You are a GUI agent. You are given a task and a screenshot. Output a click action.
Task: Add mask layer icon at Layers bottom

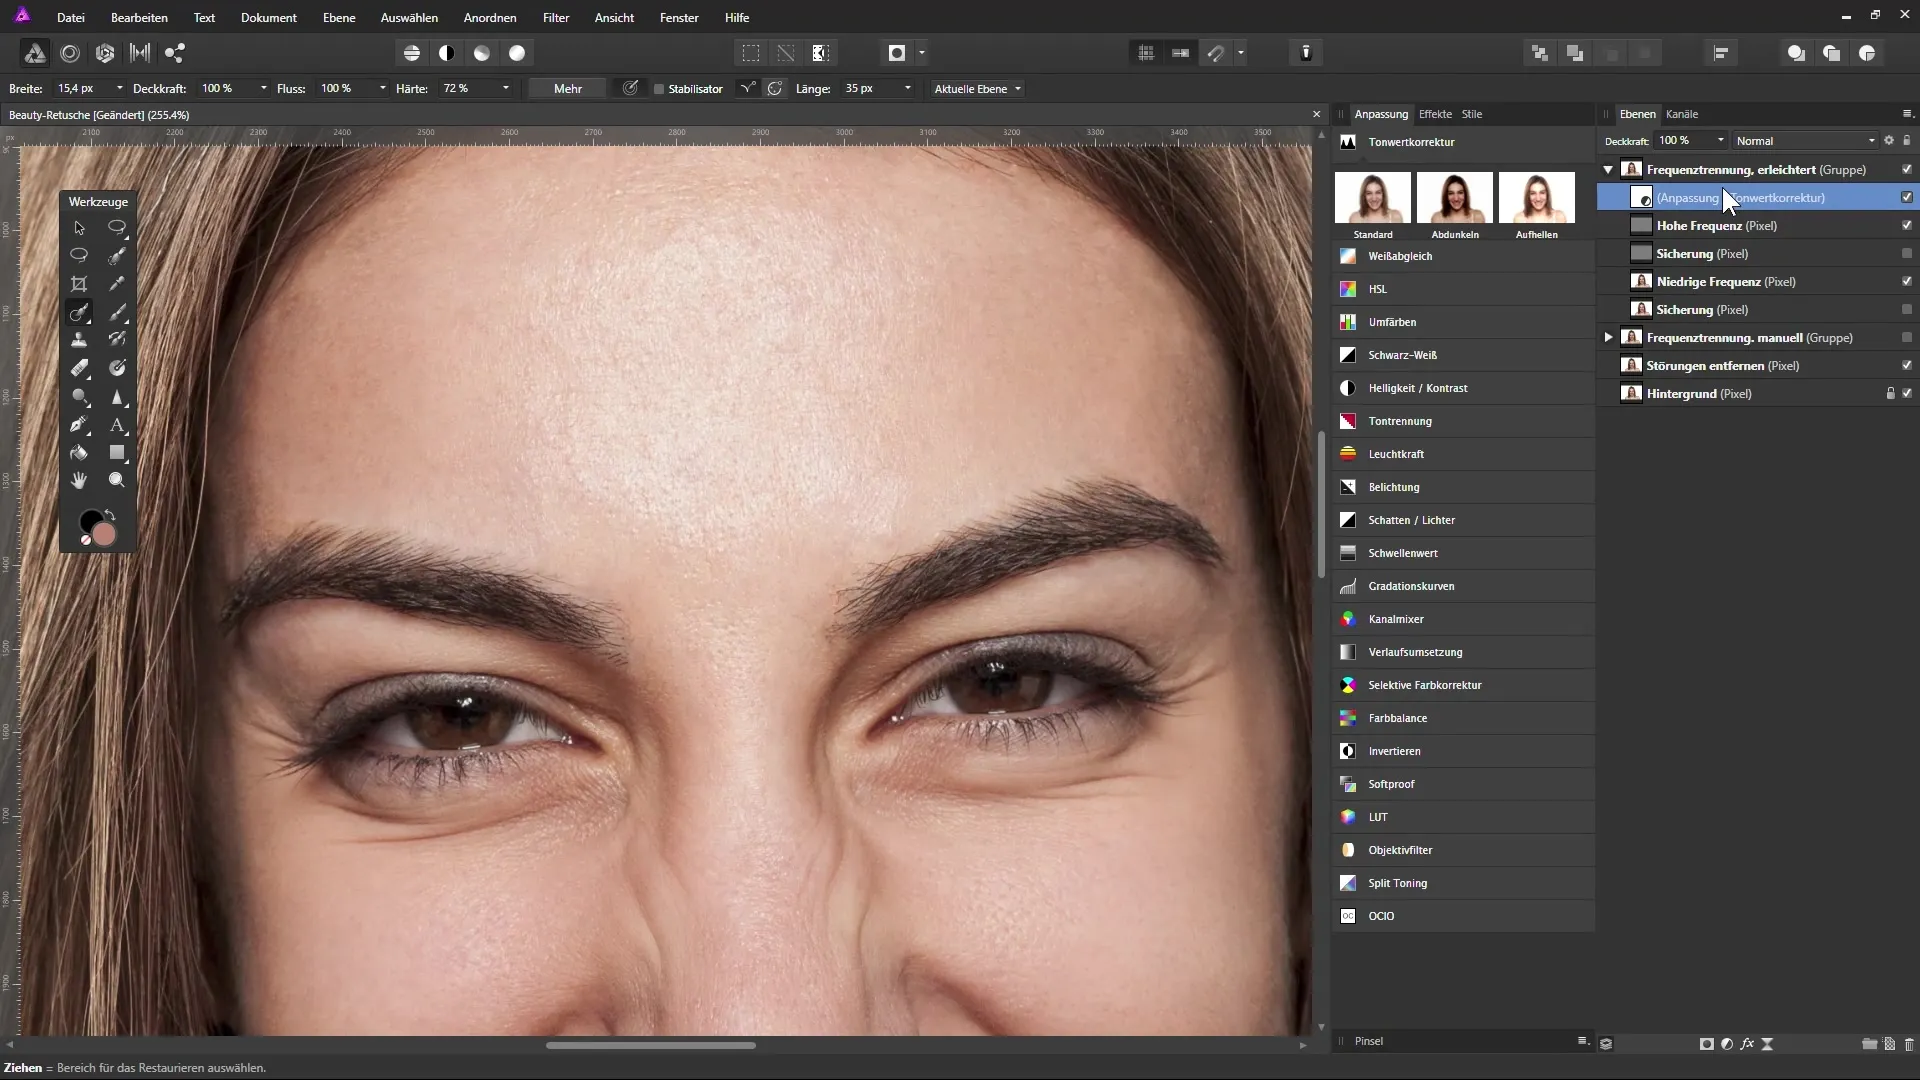click(x=1706, y=1043)
